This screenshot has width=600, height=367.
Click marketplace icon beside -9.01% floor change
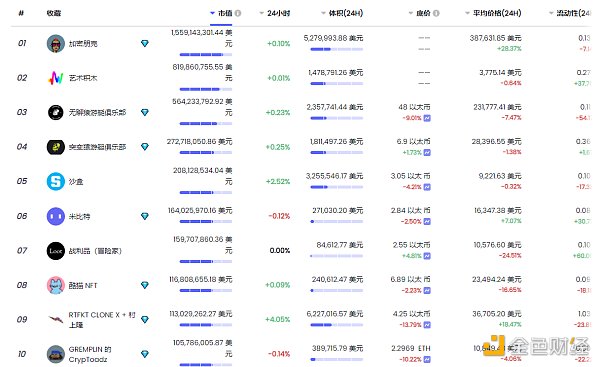(x=427, y=118)
